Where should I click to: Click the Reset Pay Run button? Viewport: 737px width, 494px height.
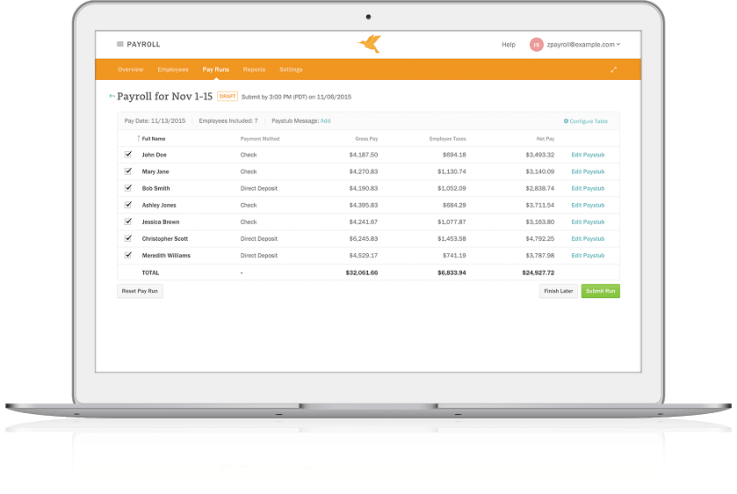click(x=140, y=291)
